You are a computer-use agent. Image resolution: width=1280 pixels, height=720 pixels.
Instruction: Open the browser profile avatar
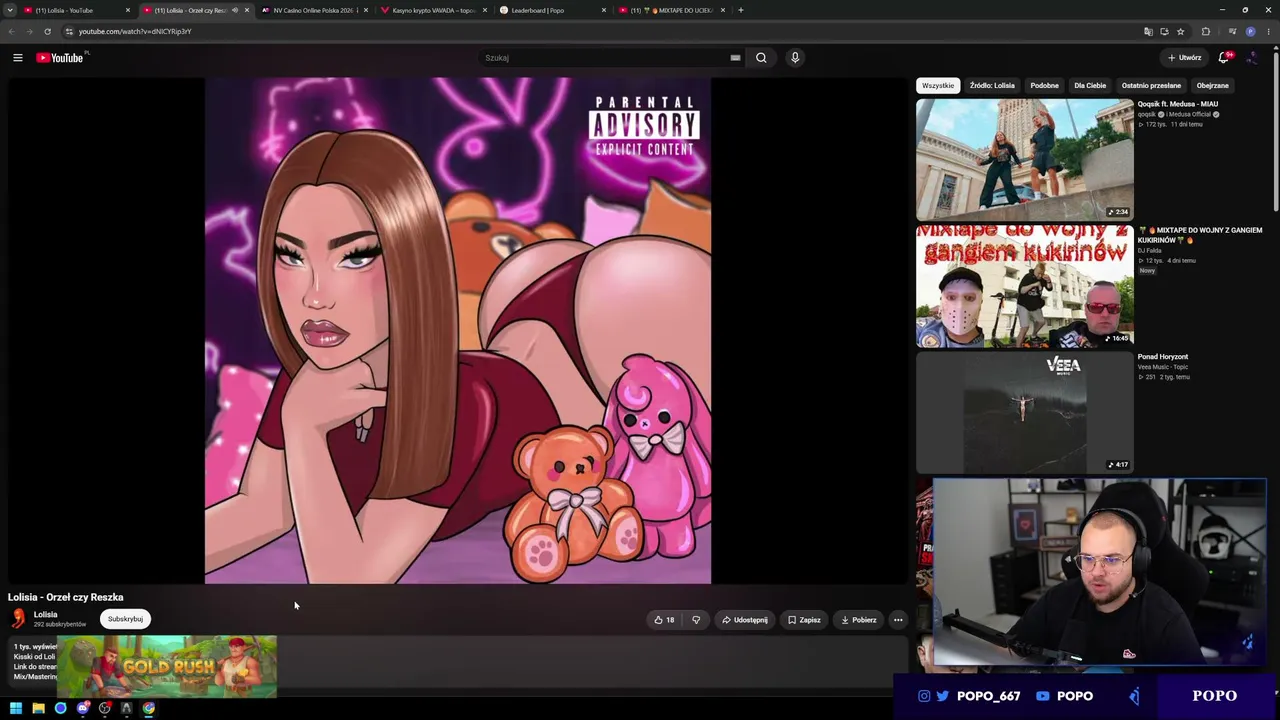[x=1250, y=31]
